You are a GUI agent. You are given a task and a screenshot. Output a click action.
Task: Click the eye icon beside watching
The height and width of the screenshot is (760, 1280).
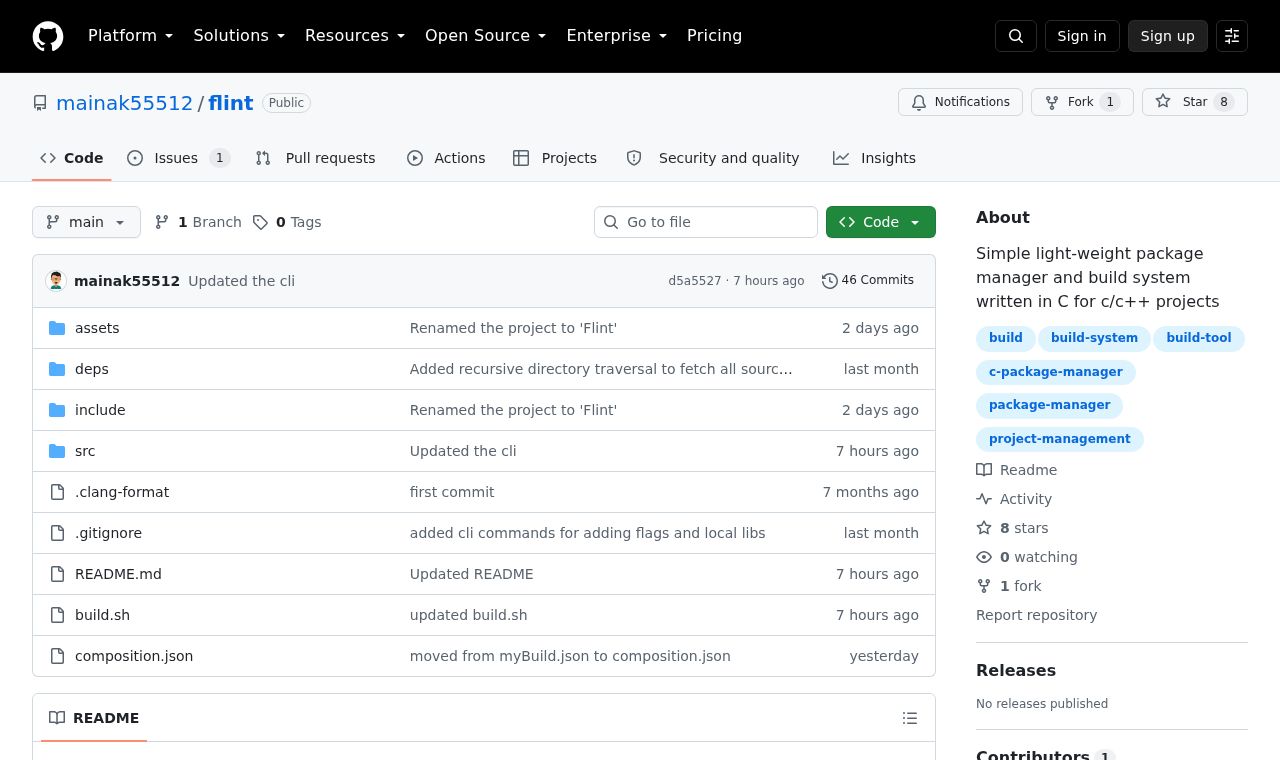984,557
